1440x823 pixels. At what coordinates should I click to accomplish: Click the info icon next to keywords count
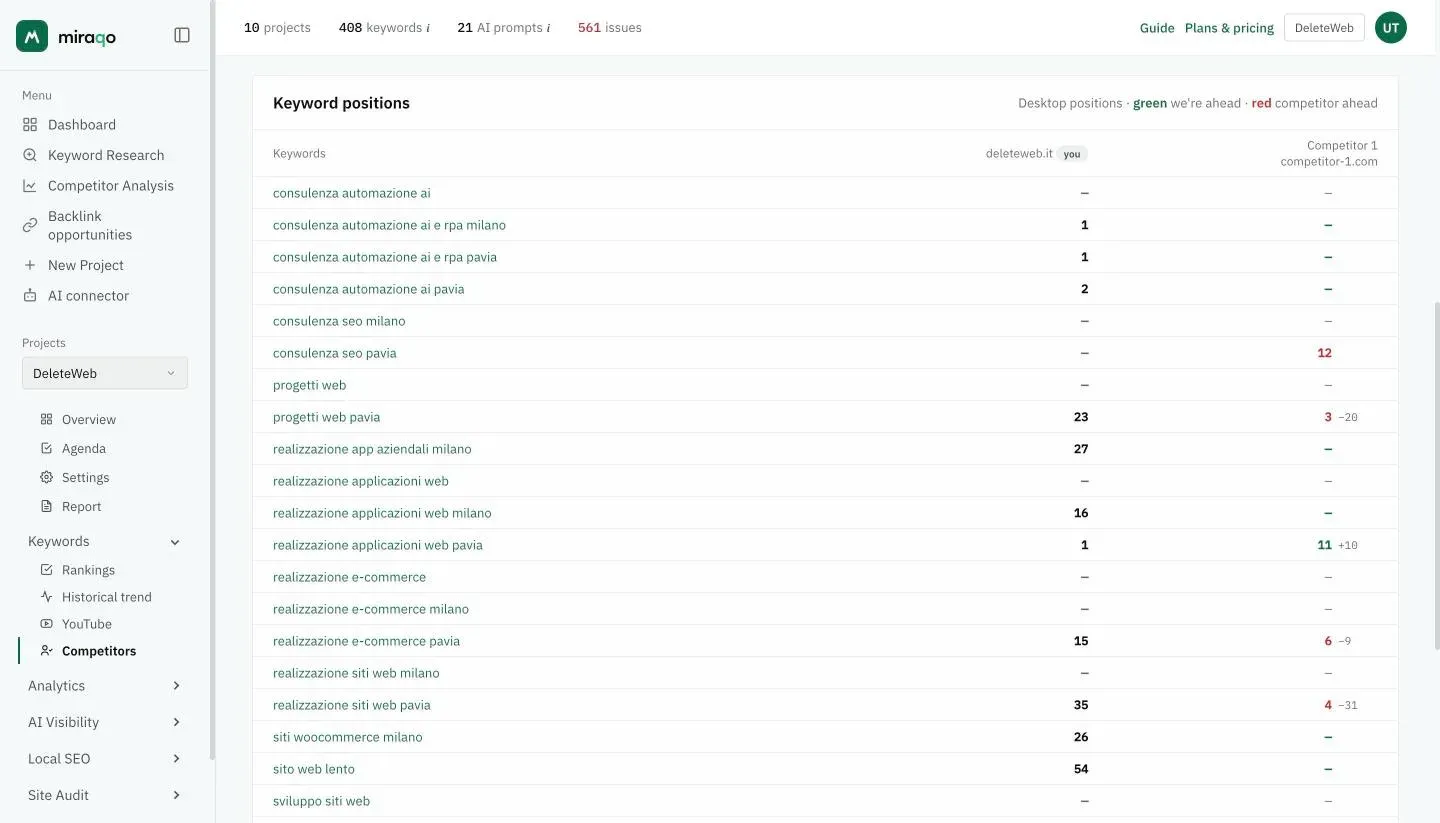(x=428, y=28)
